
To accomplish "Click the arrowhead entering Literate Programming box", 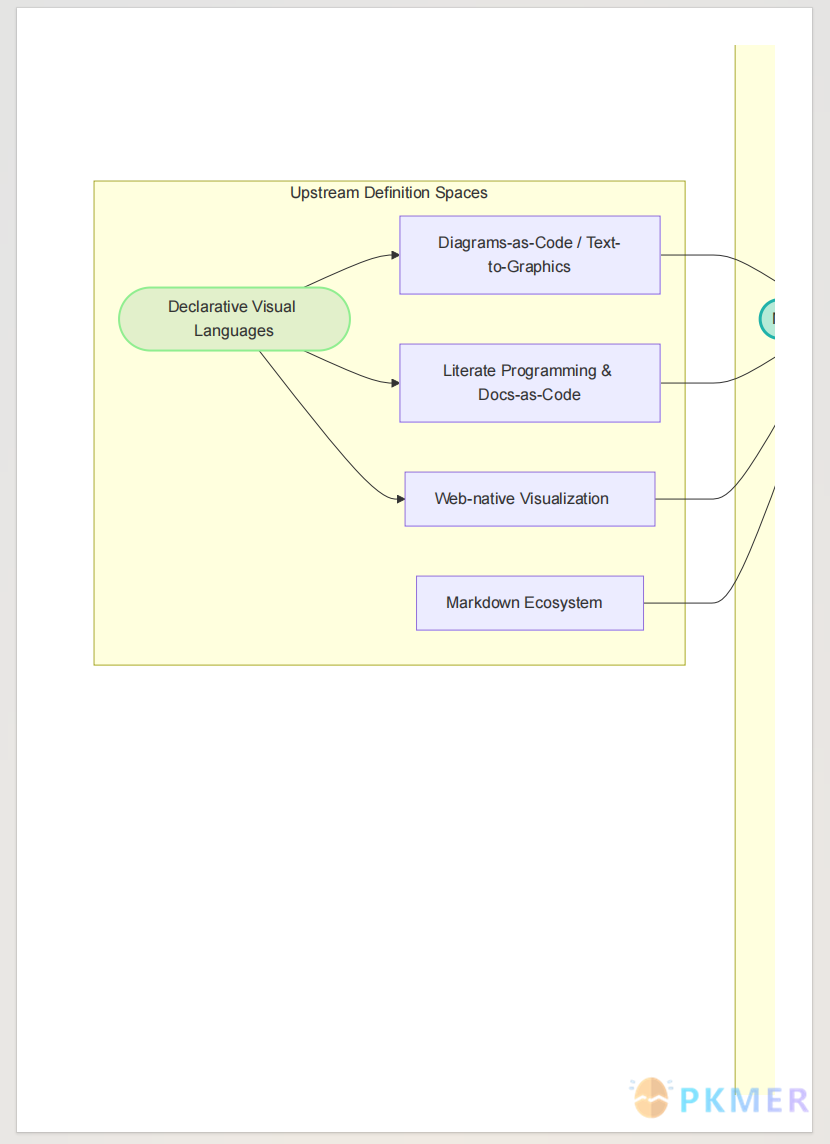I will (x=395, y=383).
